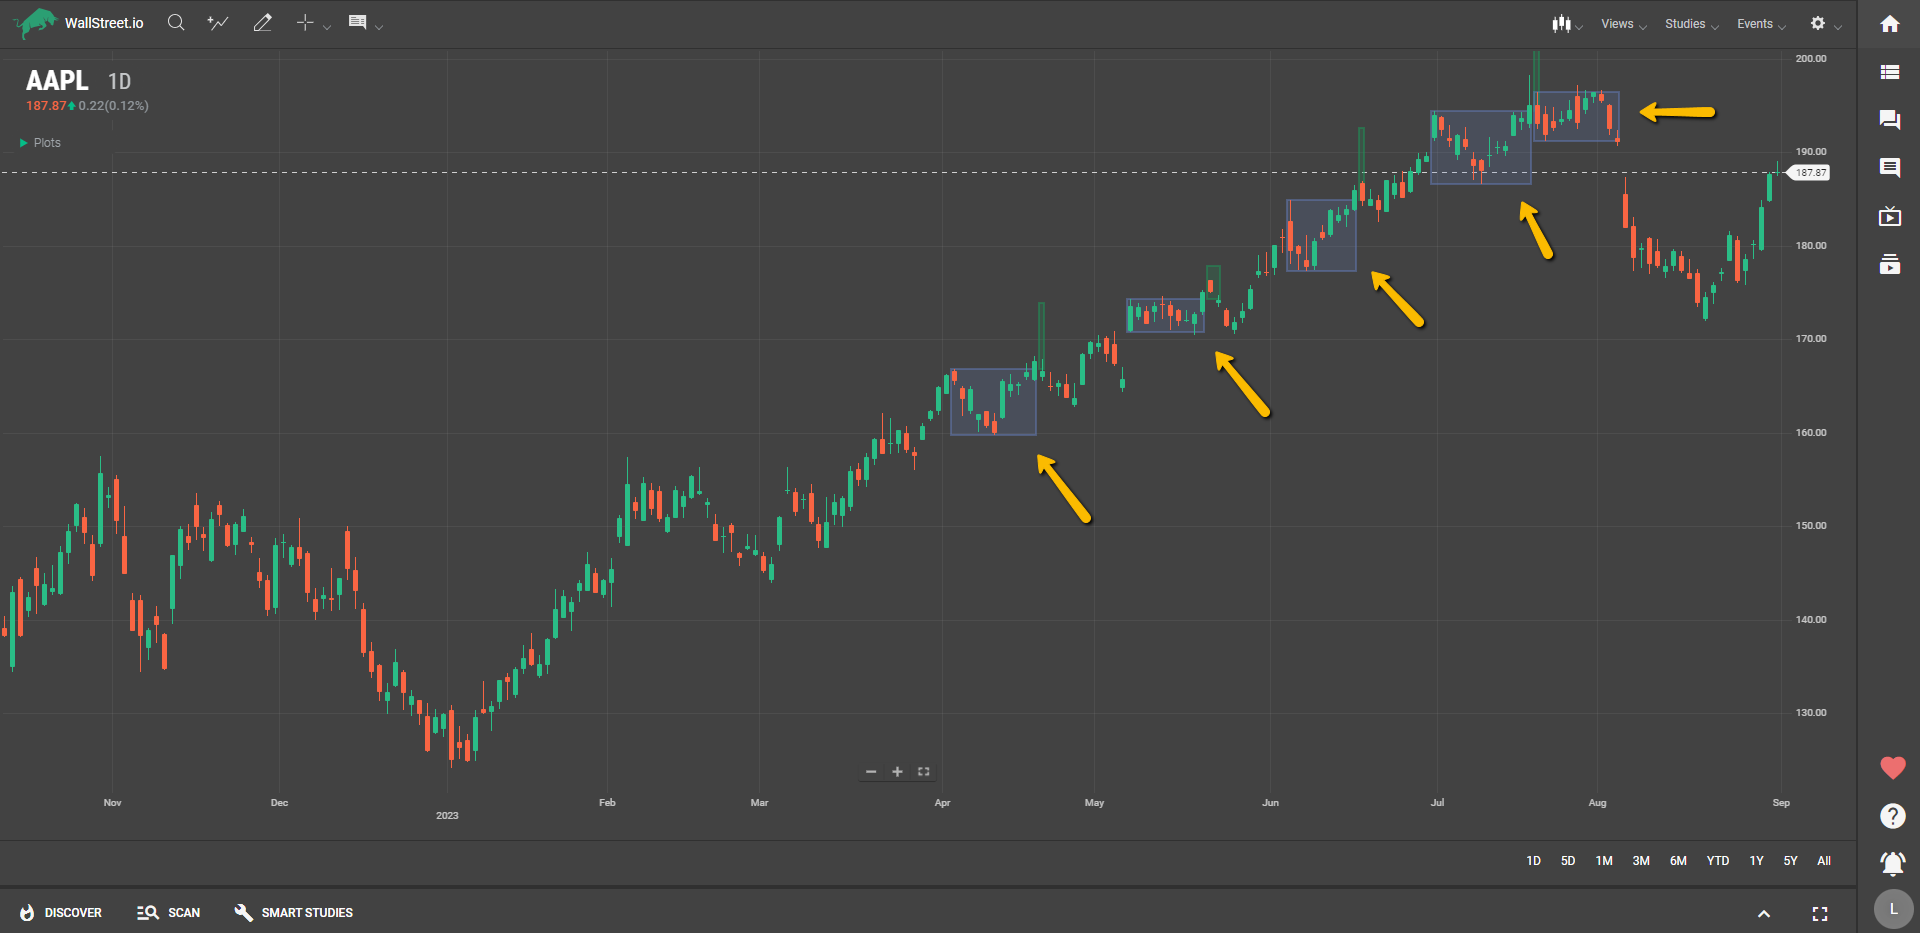The height and width of the screenshot is (933, 1920).
Task: Open the Smart Studies panel
Action: (293, 913)
